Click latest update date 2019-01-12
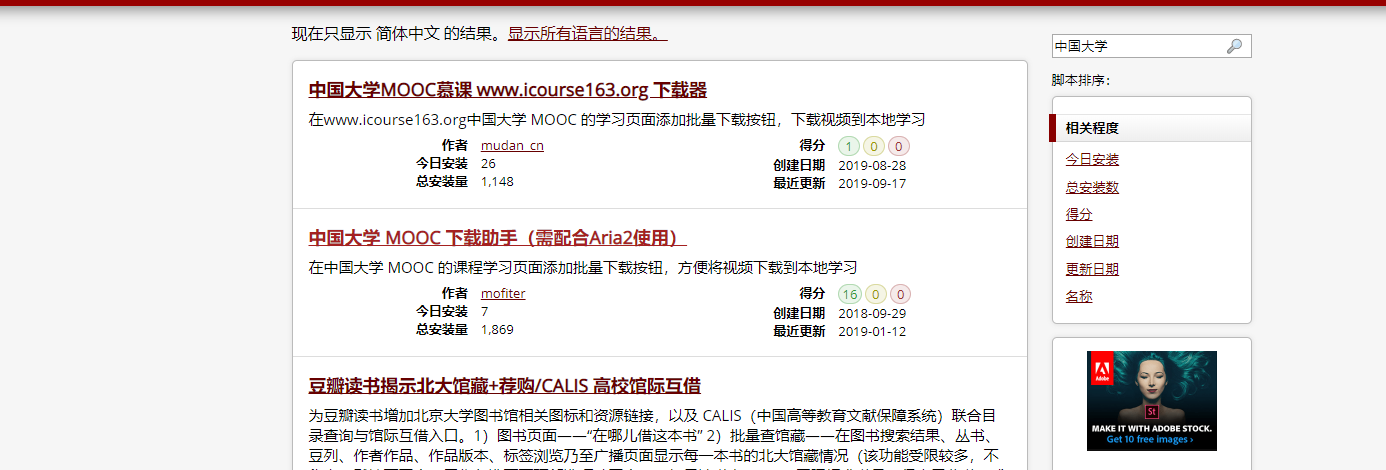The image size is (1386, 470). coord(872,332)
